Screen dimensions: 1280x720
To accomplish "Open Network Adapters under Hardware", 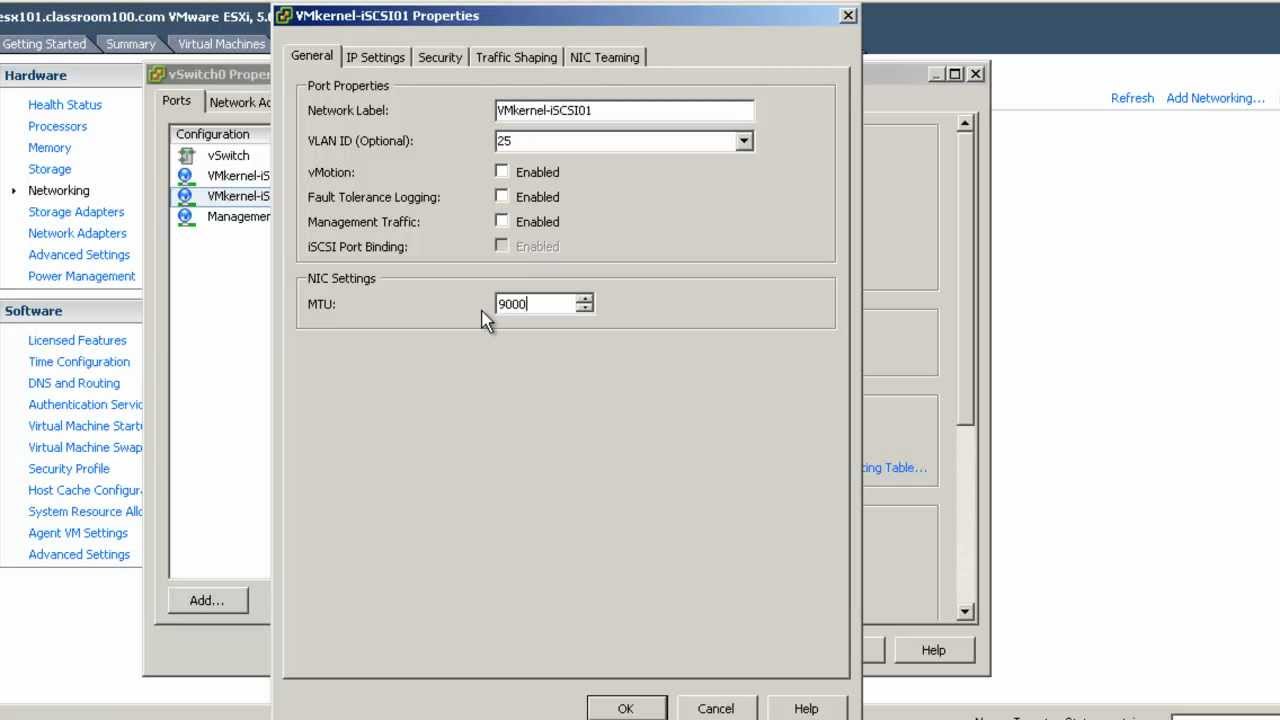I will tap(77, 233).
